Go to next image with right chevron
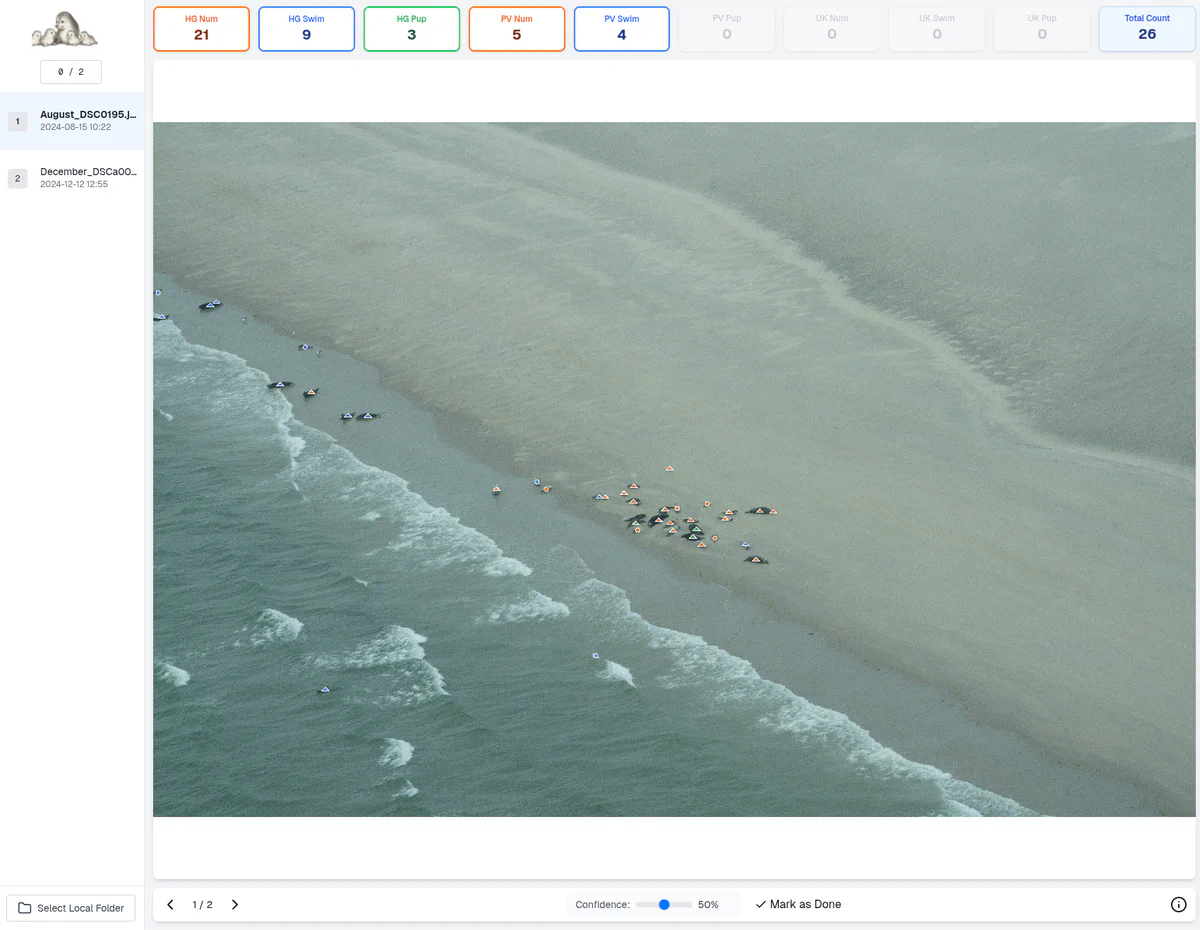Viewport: 1200px width, 930px height. click(235, 904)
